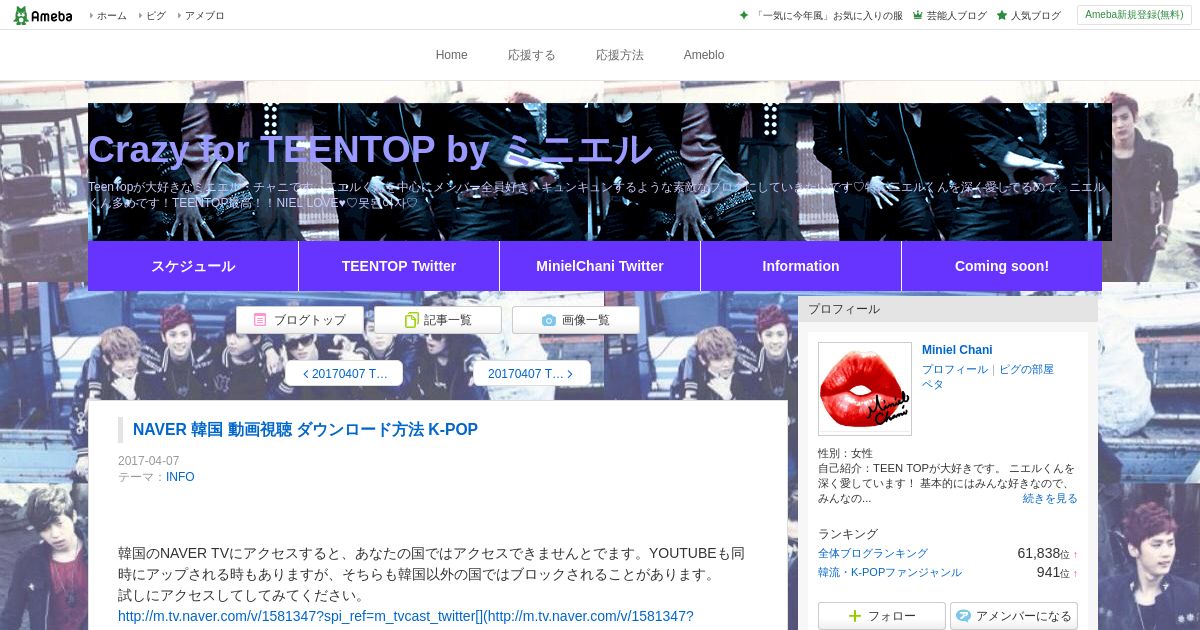Open the アメブロ link in top bar
This screenshot has width=1200, height=630.
pos(204,16)
